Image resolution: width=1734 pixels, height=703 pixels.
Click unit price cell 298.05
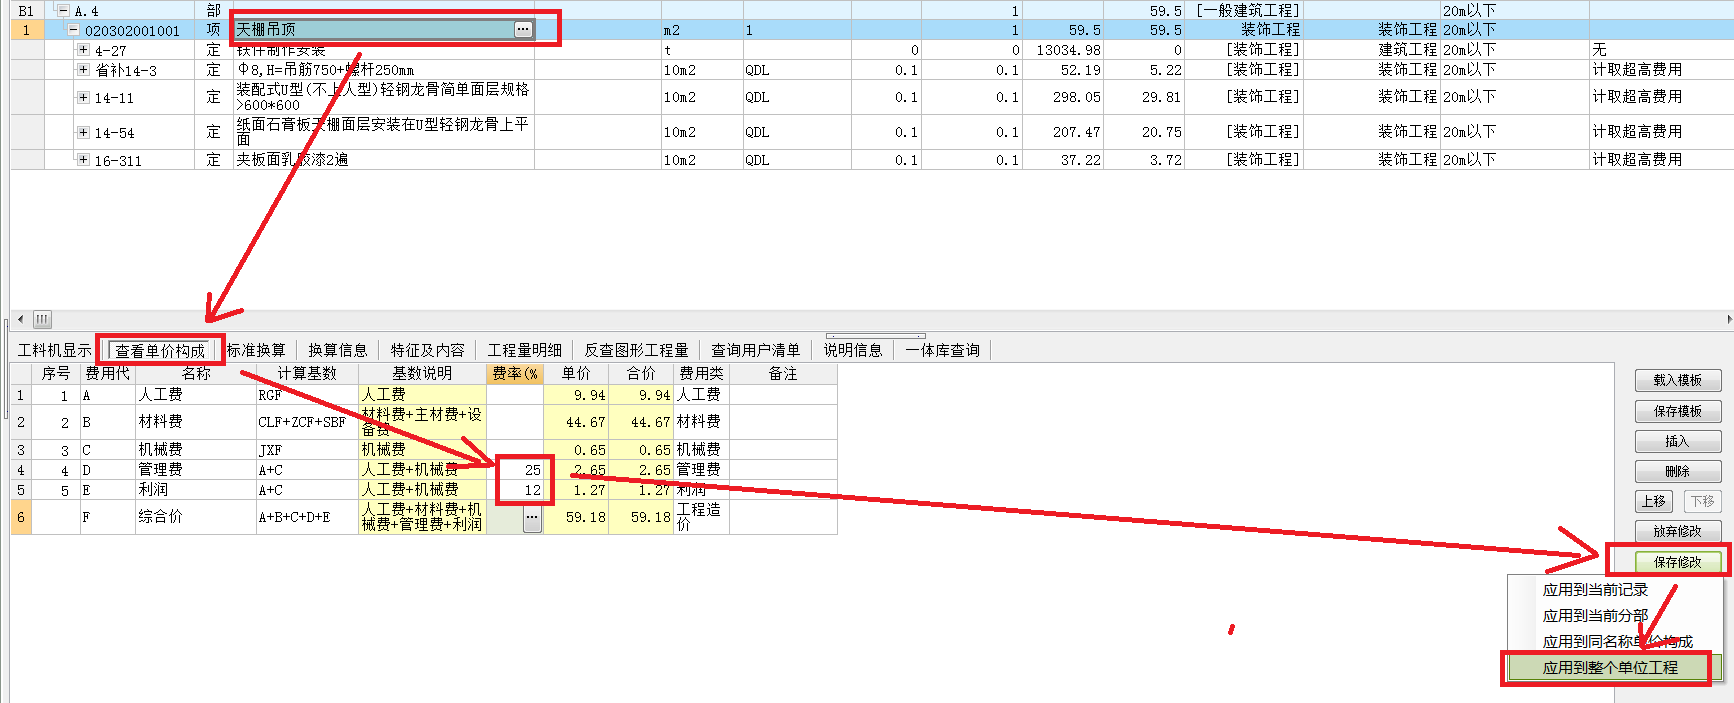[x=1062, y=97]
